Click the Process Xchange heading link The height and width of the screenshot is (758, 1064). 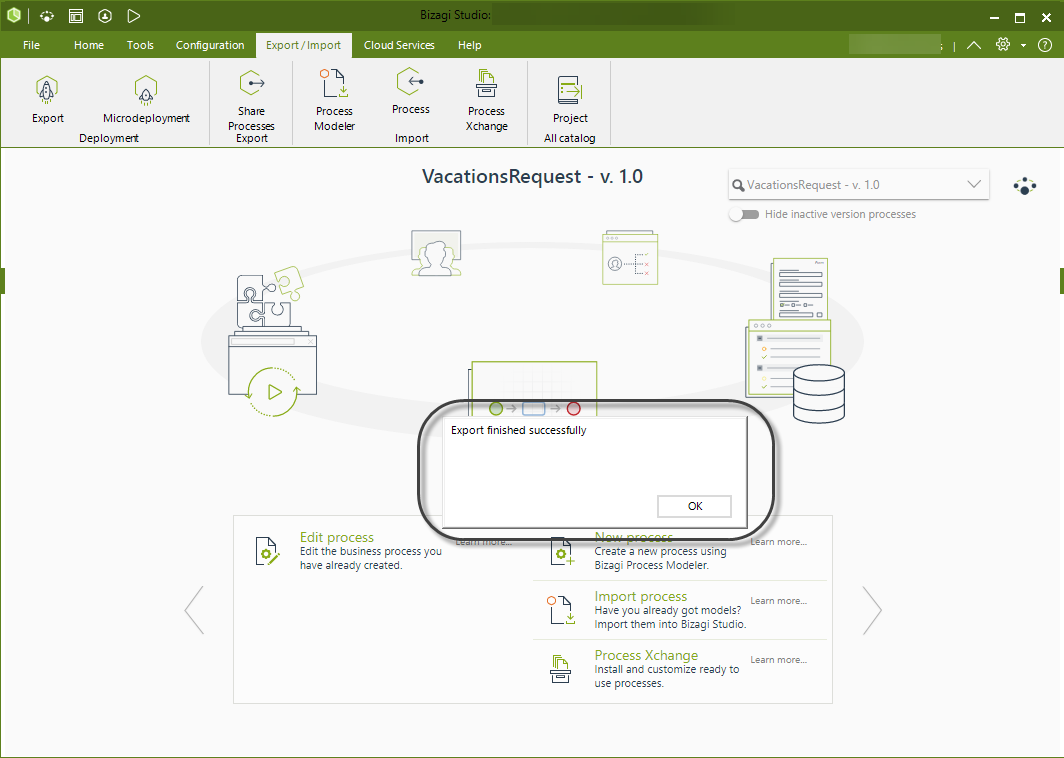click(x=646, y=655)
